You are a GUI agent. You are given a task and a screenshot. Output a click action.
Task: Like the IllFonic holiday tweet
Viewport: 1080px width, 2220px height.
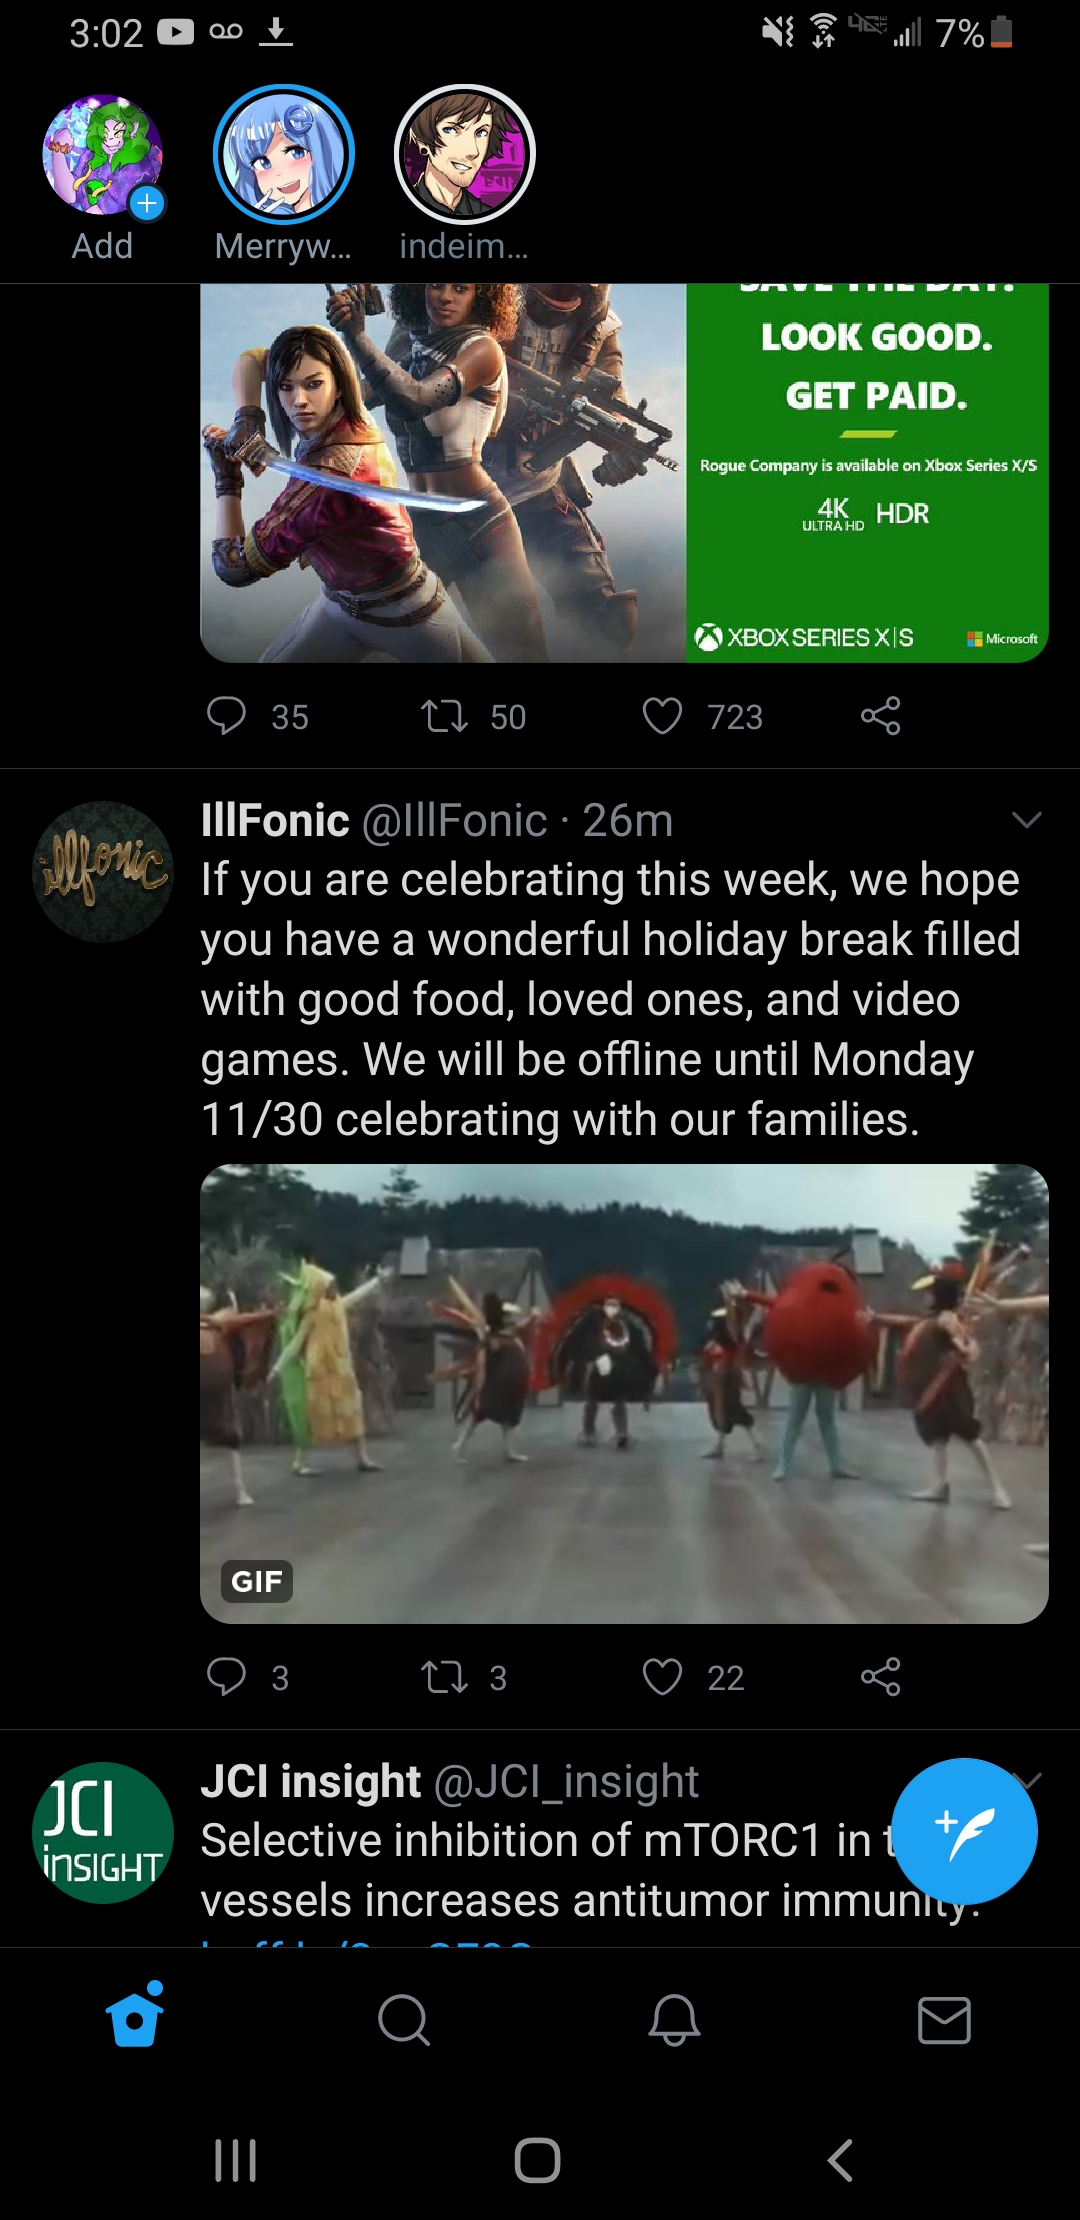click(x=662, y=1677)
